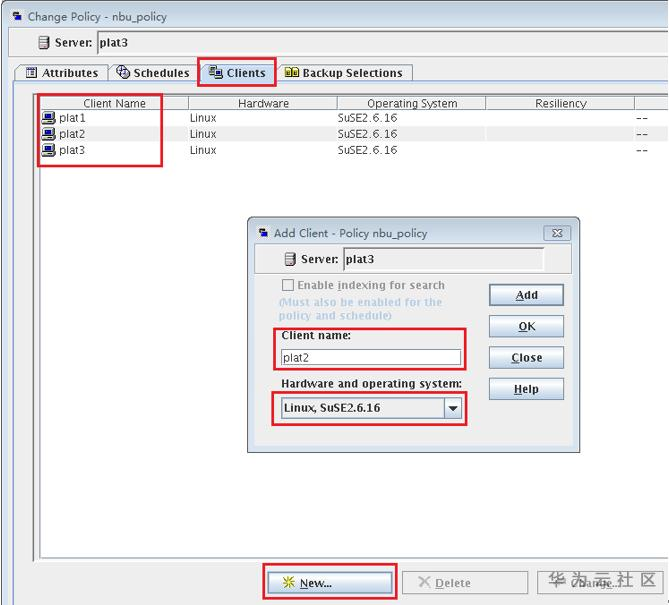This screenshot has height=605, width=669.
Task: Select the Clients tab
Action: (x=237, y=73)
